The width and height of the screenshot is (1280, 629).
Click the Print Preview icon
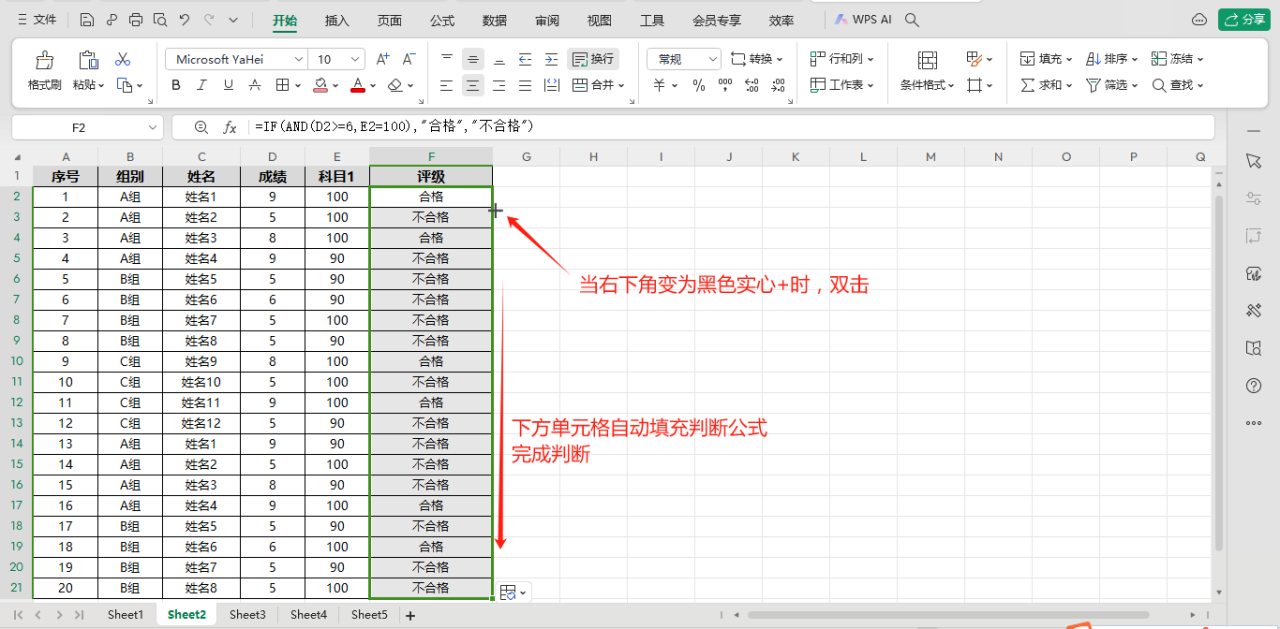tap(159, 20)
